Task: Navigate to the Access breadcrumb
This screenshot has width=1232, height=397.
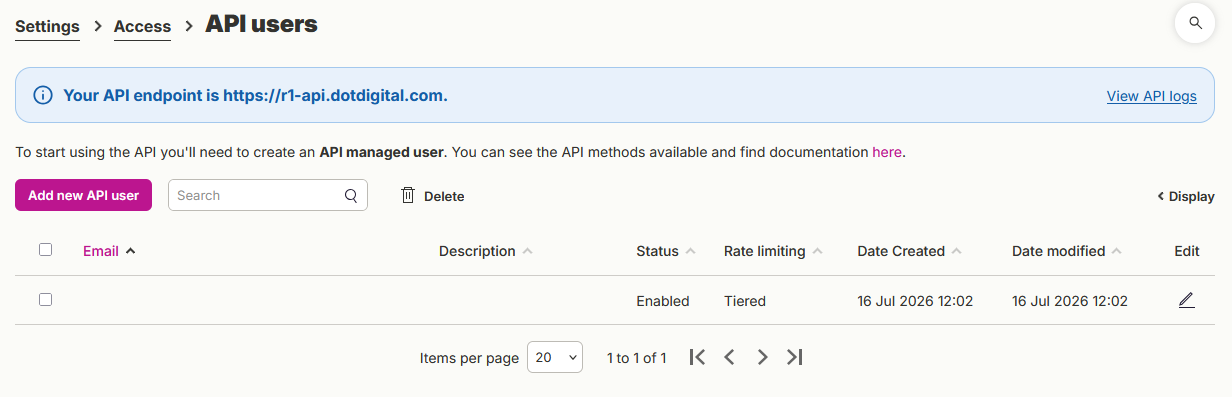Action: tap(142, 26)
